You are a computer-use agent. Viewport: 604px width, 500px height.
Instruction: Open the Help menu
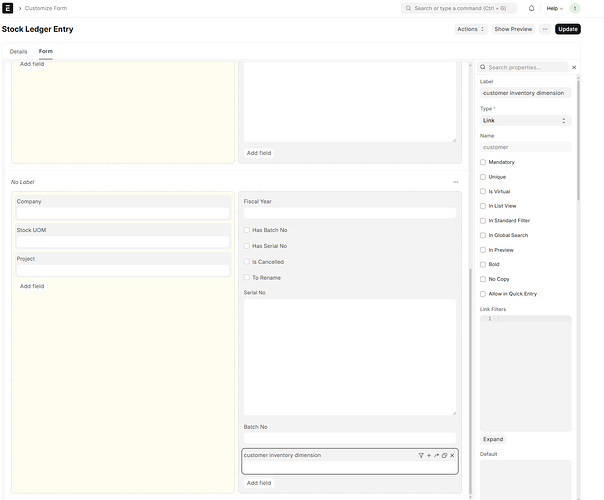point(554,8)
